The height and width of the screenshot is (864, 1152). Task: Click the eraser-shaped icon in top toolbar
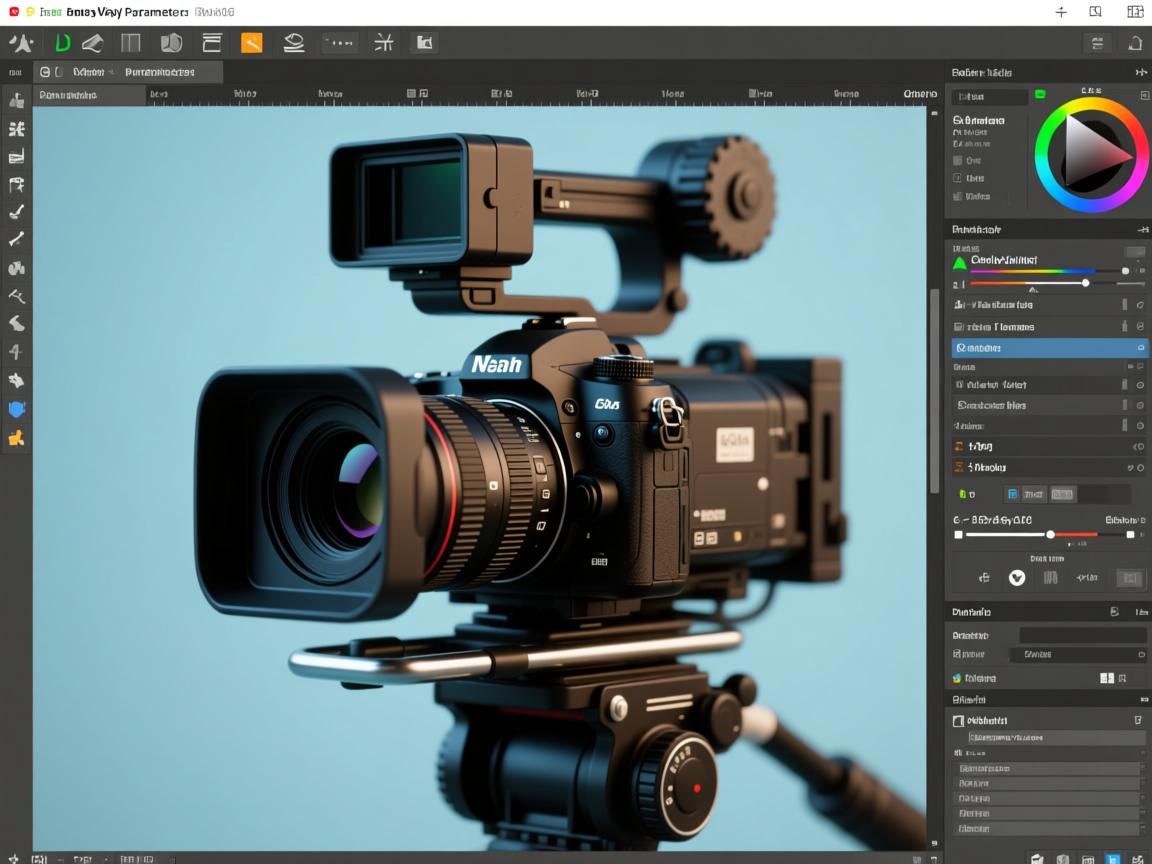click(92, 43)
